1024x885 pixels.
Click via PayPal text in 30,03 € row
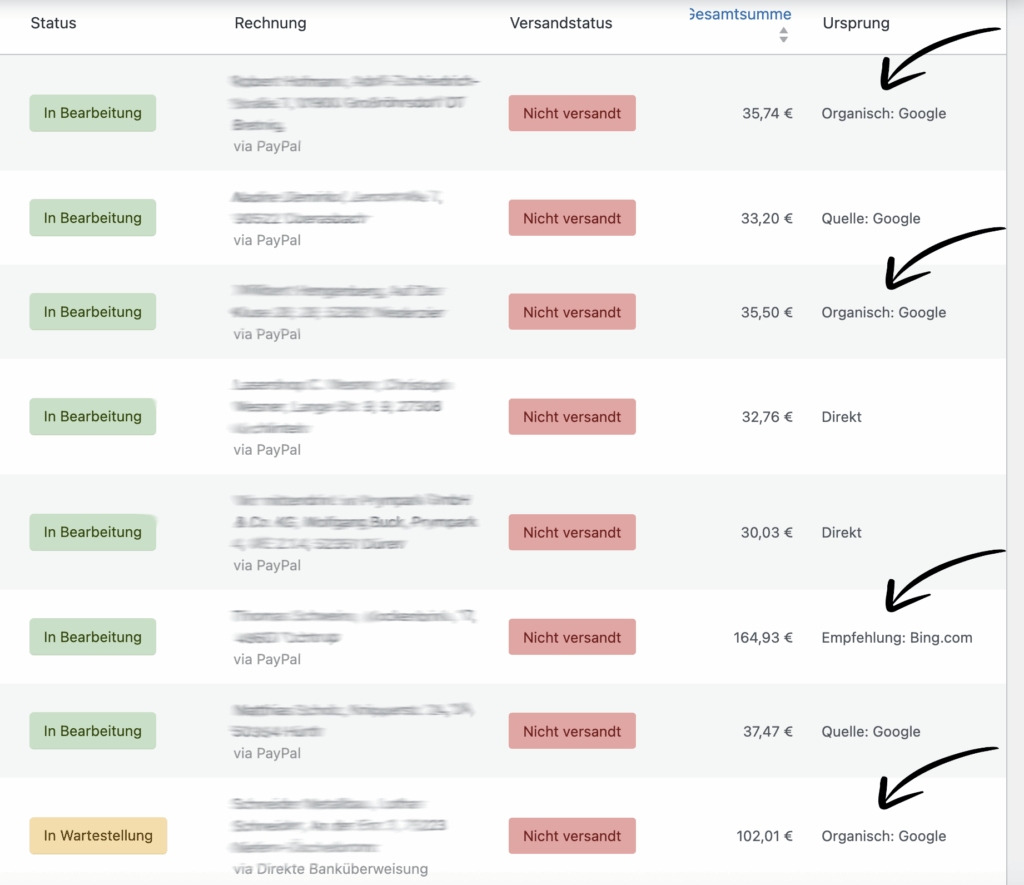point(267,566)
